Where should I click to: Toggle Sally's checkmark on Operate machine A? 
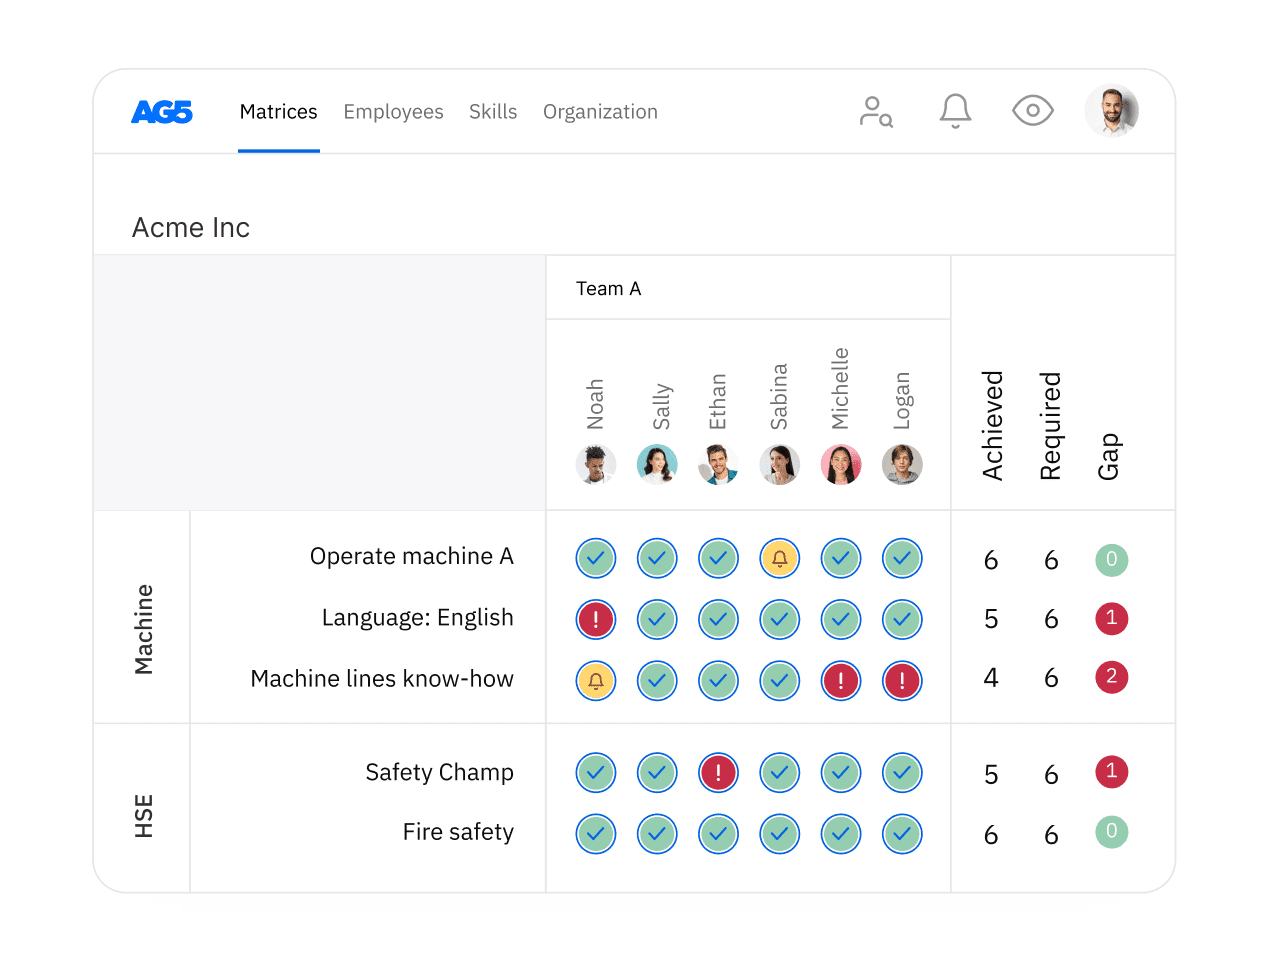pos(657,558)
